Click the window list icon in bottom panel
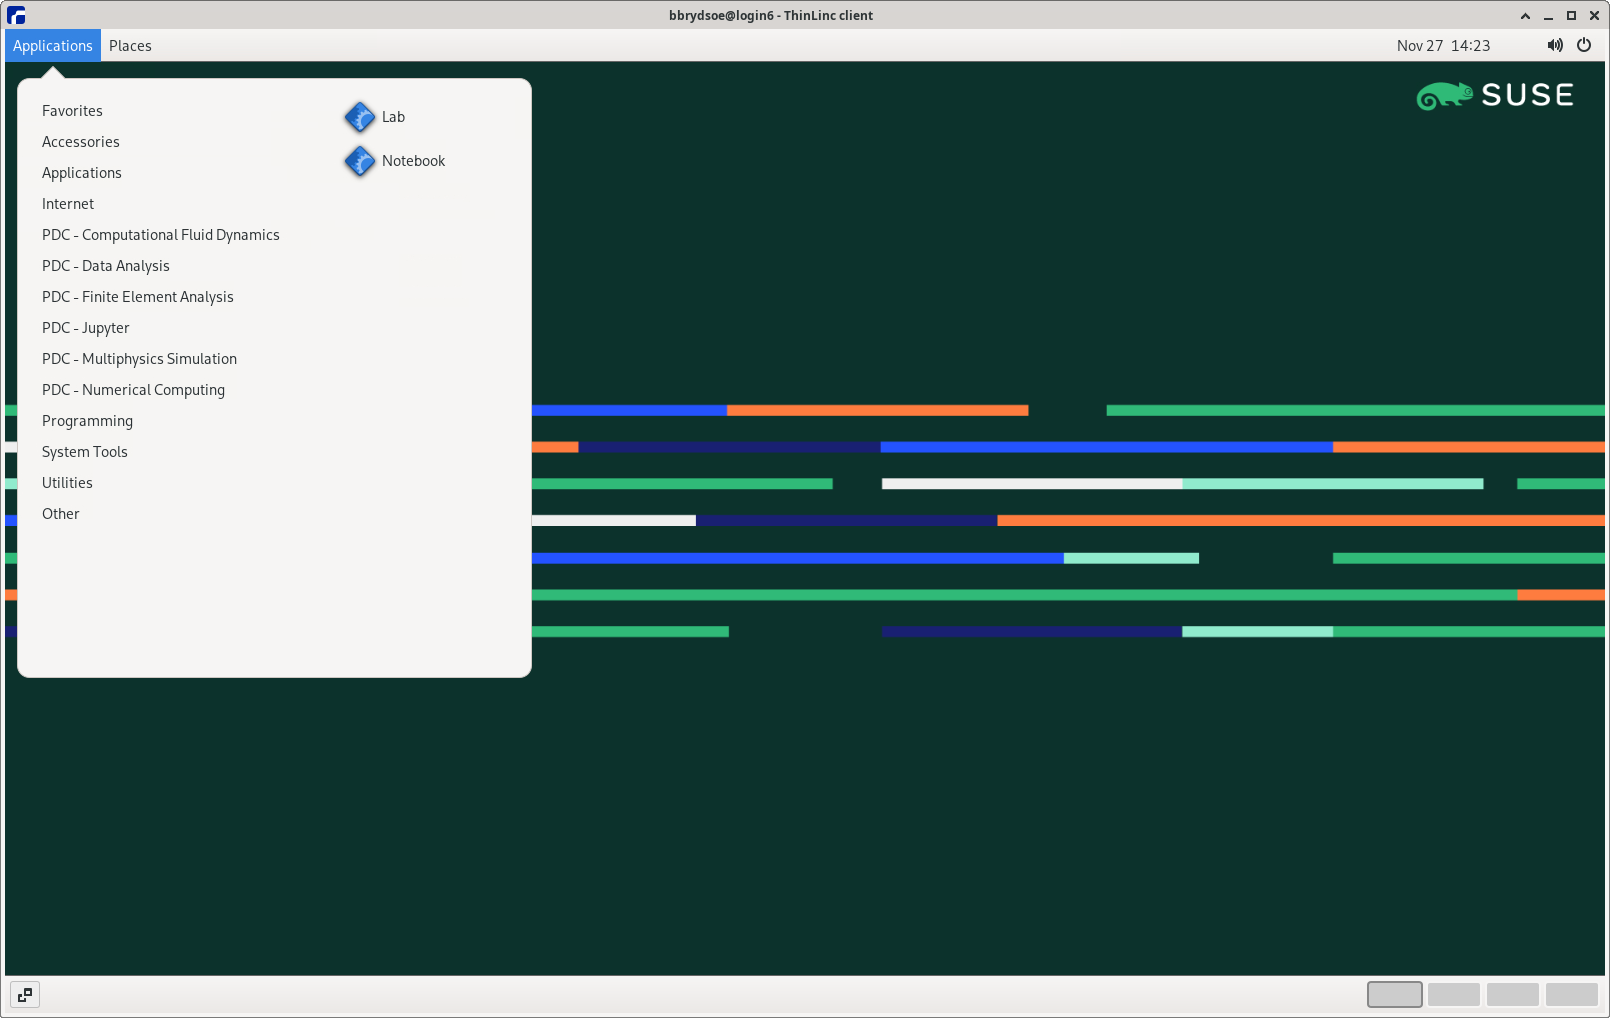This screenshot has height=1018, width=1610. 25,994
